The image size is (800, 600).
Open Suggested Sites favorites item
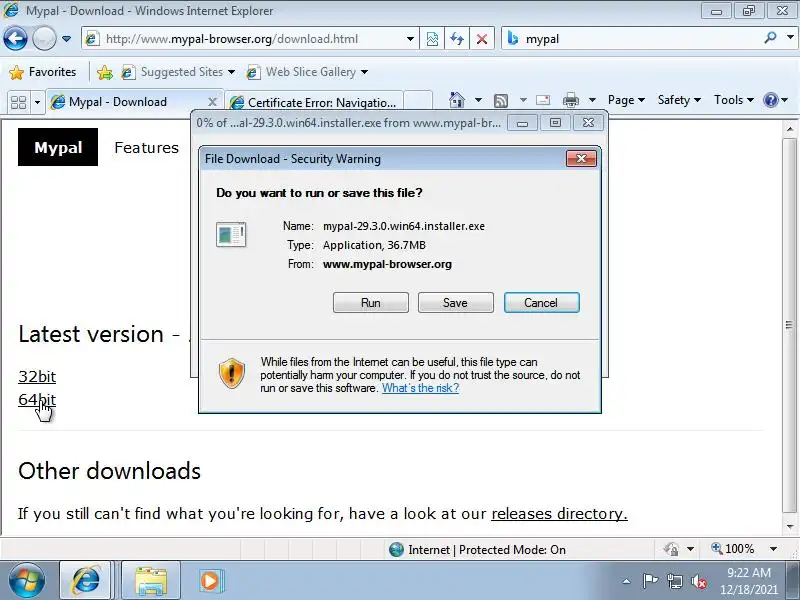click(178, 72)
